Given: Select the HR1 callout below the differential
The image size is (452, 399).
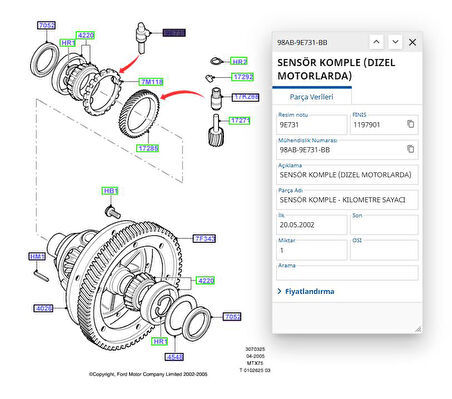Looking at the screenshot, I should (160, 341).
